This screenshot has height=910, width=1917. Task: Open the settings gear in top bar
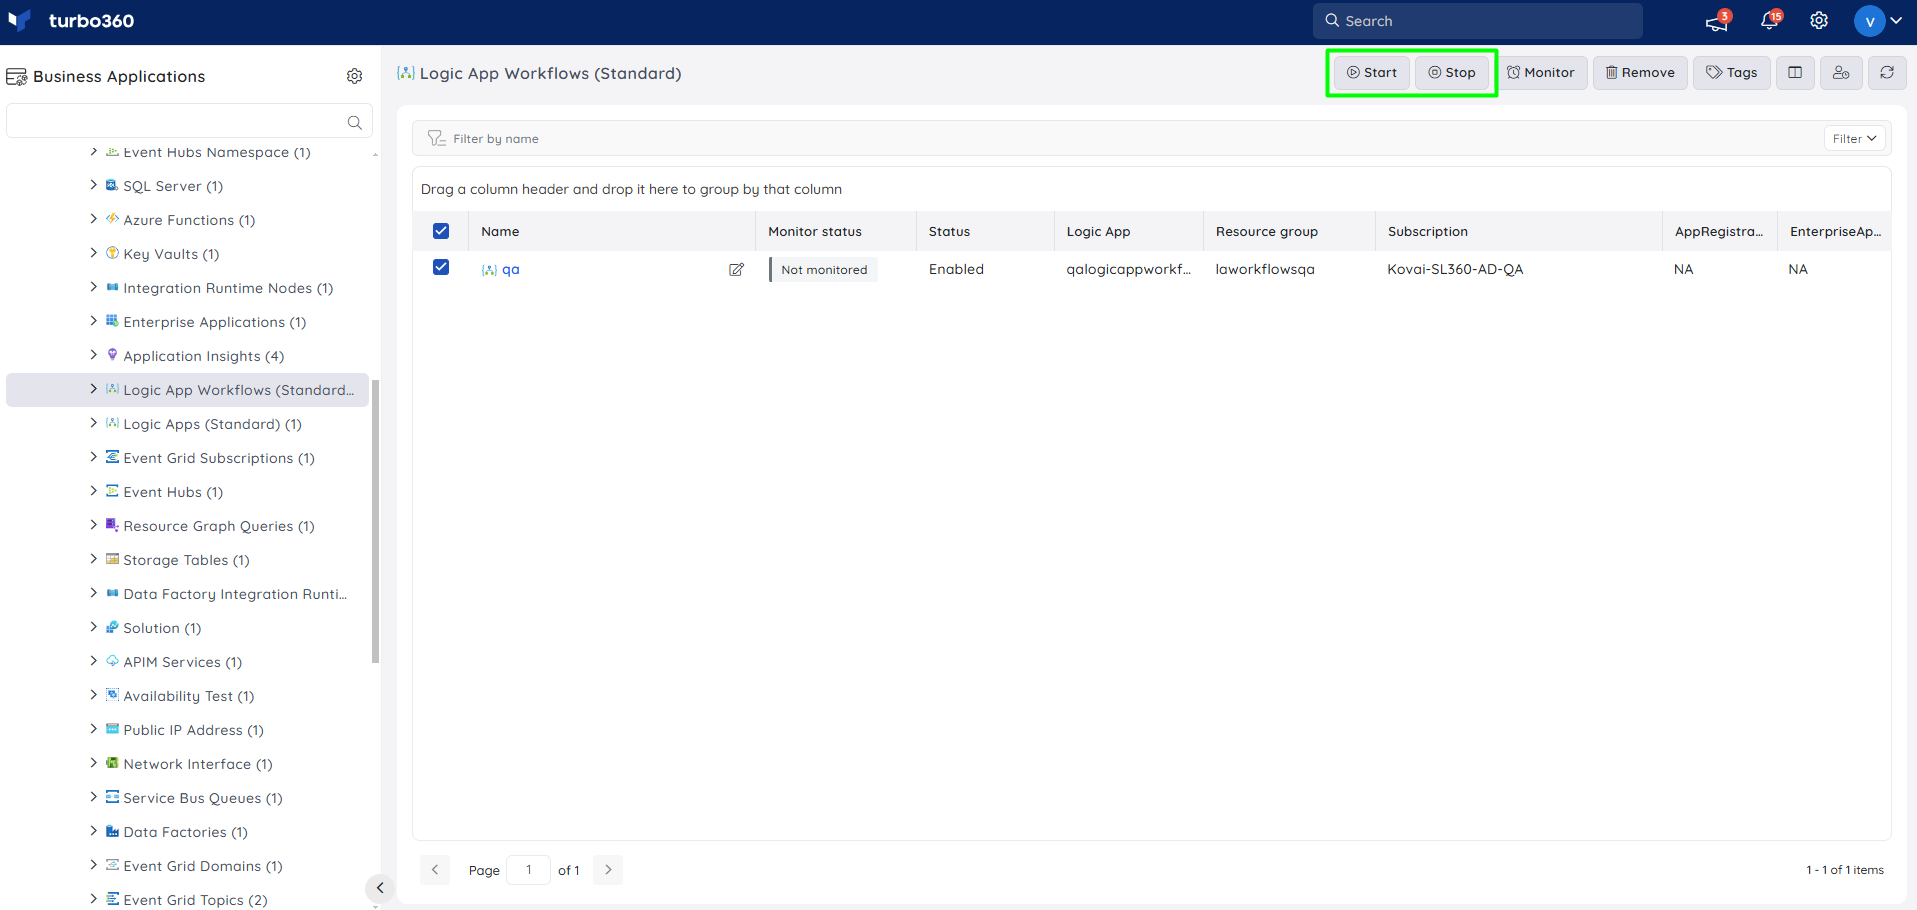click(1819, 21)
